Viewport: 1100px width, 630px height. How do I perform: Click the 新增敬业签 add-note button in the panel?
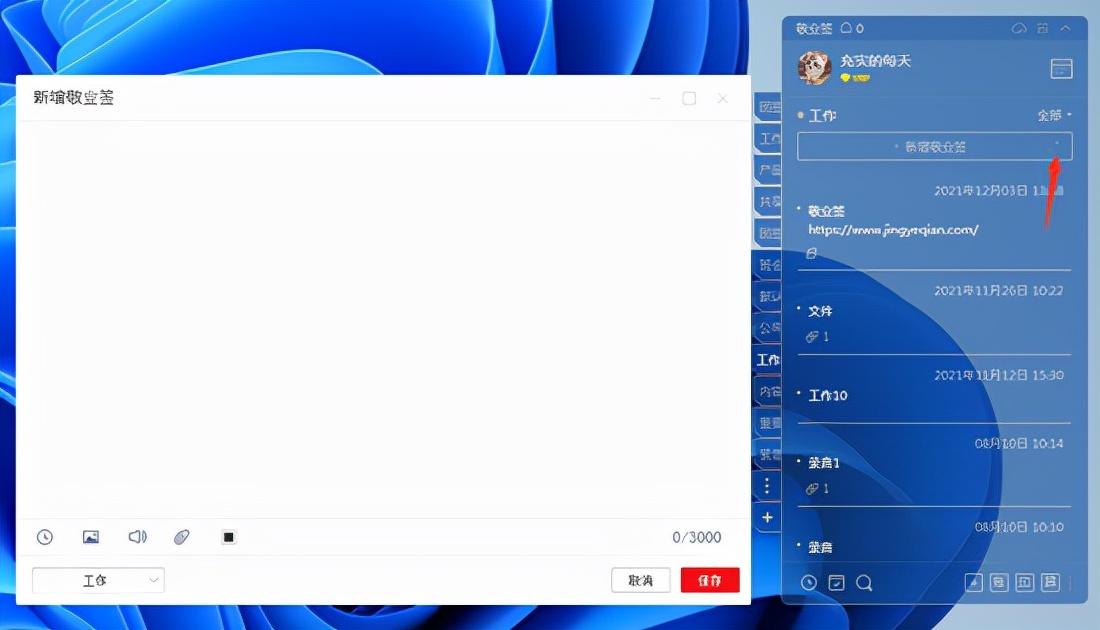pyautogui.click(x=934, y=147)
